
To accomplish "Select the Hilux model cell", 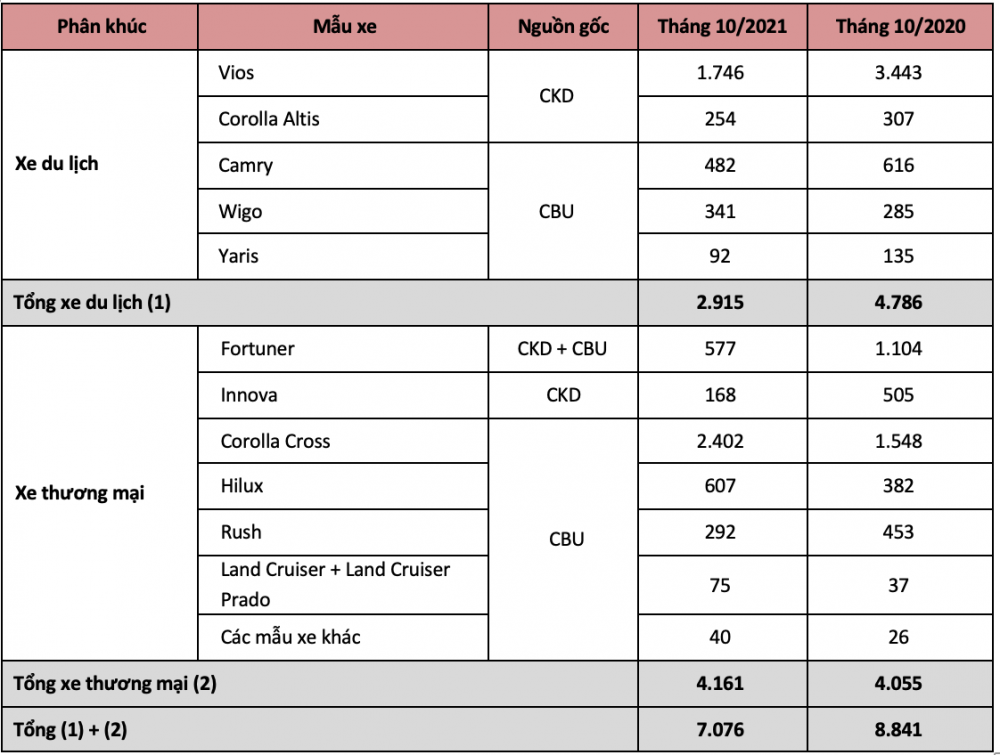I will coord(343,486).
